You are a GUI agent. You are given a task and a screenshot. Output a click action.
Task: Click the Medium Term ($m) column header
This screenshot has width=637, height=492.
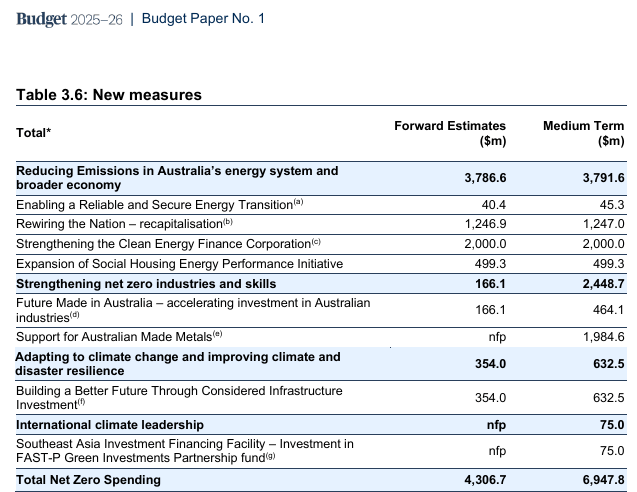583,133
